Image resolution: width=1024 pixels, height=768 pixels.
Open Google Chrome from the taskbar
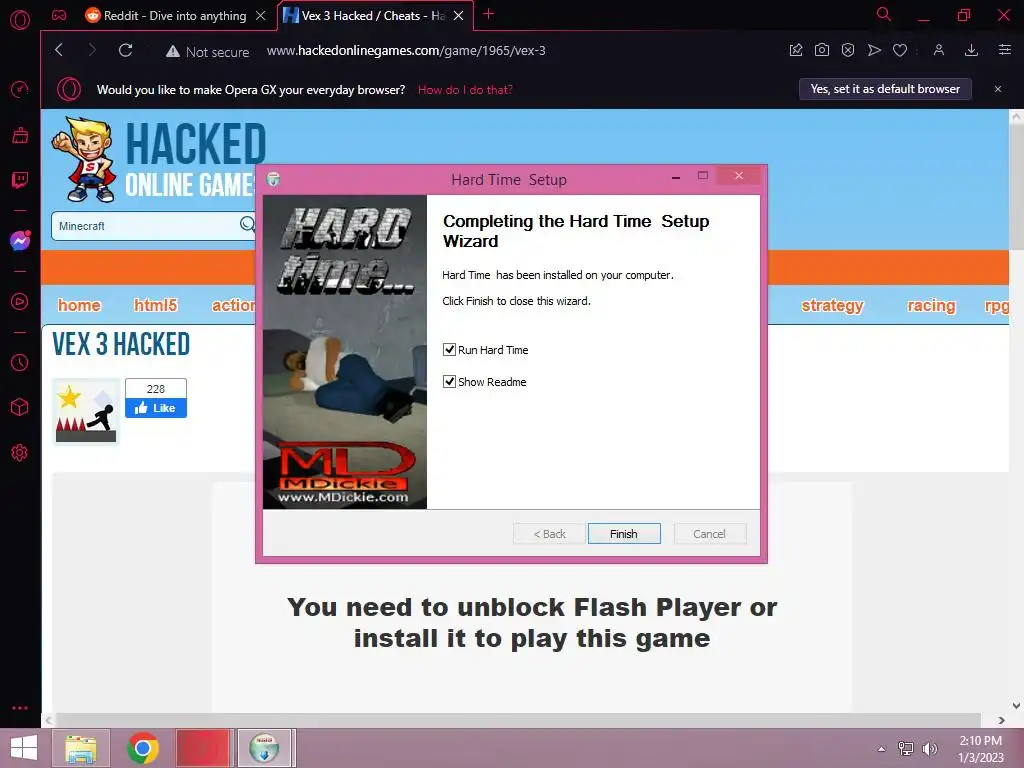click(143, 748)
